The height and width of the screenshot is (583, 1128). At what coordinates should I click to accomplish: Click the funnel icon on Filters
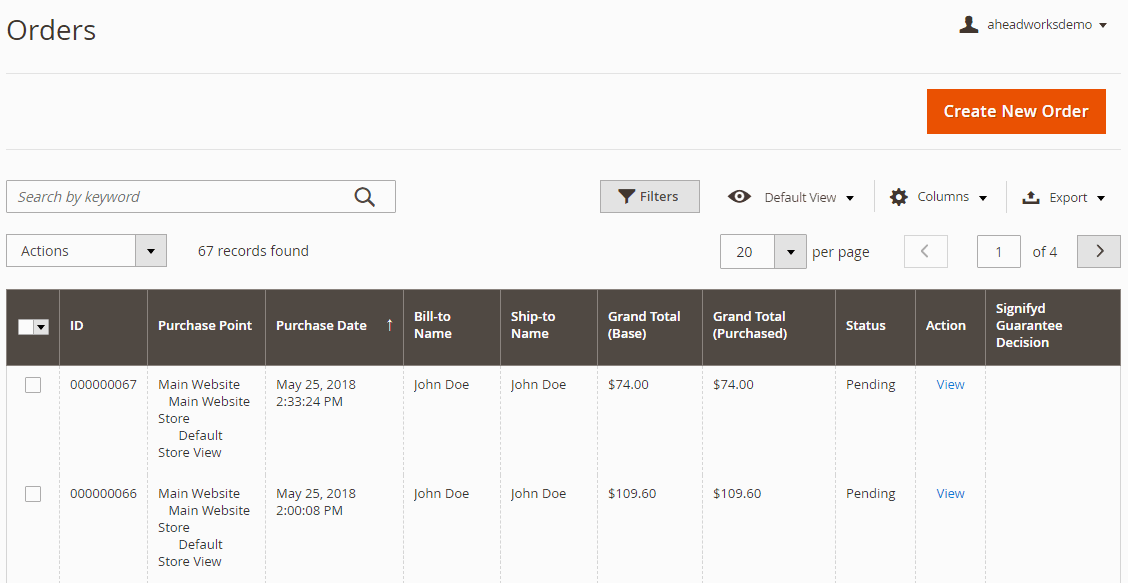click(x=627, y=196)
